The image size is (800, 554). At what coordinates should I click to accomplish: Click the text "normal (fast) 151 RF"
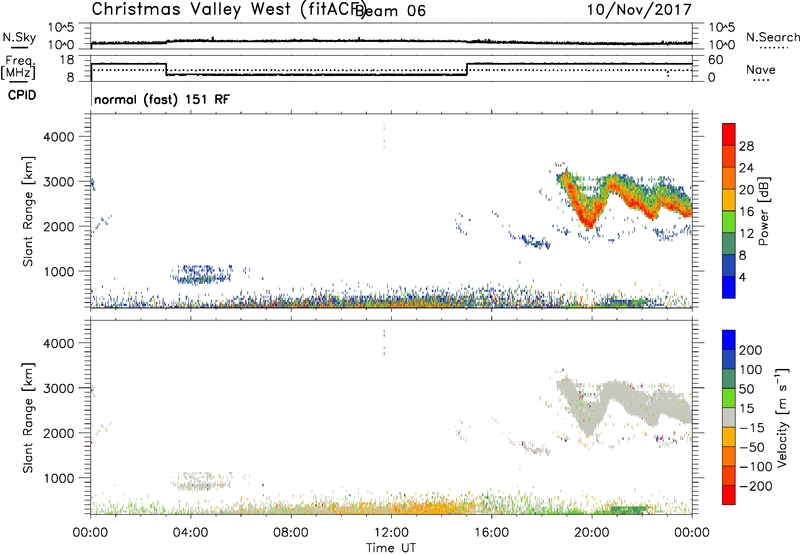click(162, 99)
